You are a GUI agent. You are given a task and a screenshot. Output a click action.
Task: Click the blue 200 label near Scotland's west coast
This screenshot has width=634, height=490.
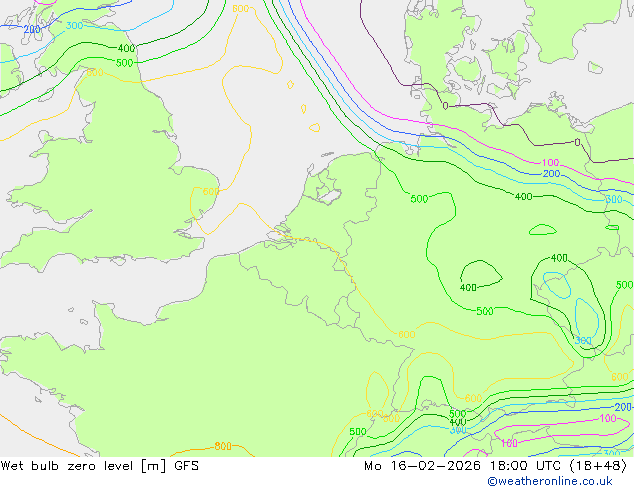(x=32, y=29)
